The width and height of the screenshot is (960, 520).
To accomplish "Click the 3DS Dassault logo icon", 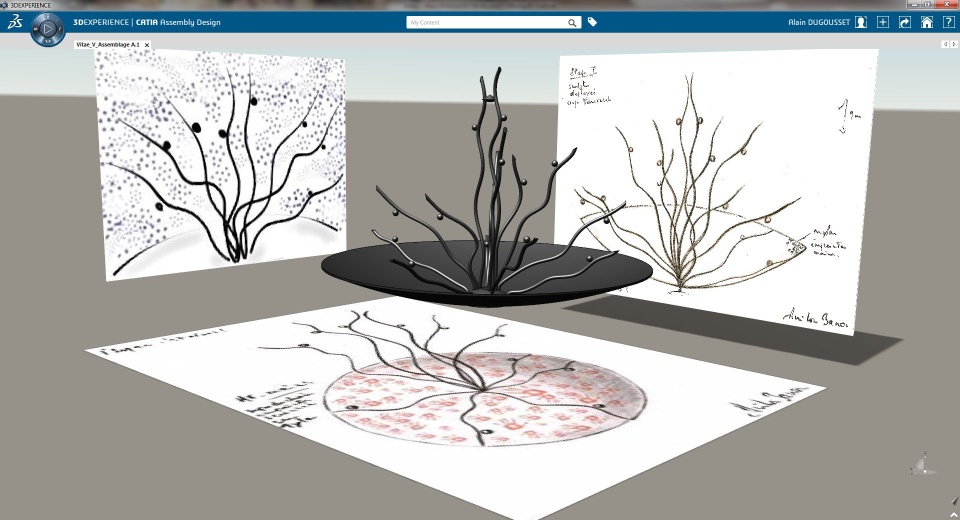I will click(x=15, y=23).
